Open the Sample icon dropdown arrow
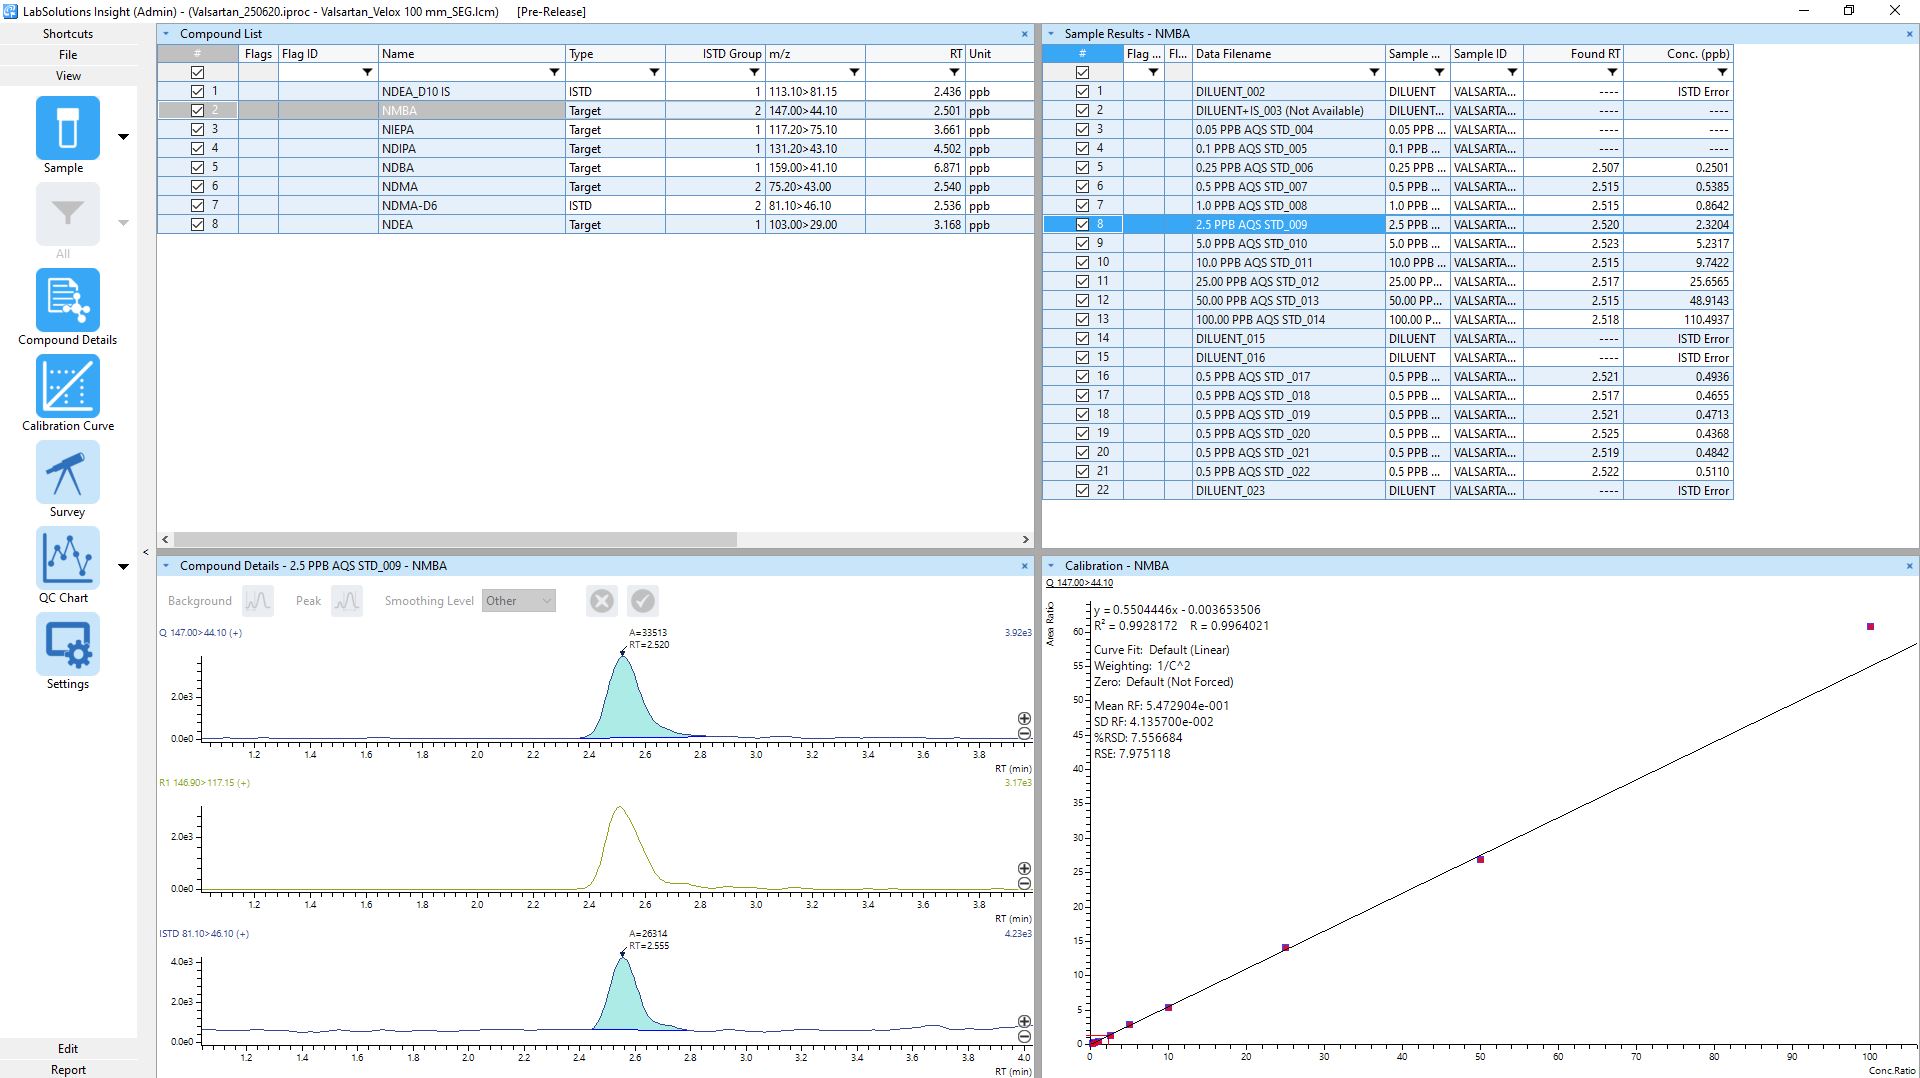Image resolution: width=1920 pixels, height=1078 pixels. (x=124, y=137)
